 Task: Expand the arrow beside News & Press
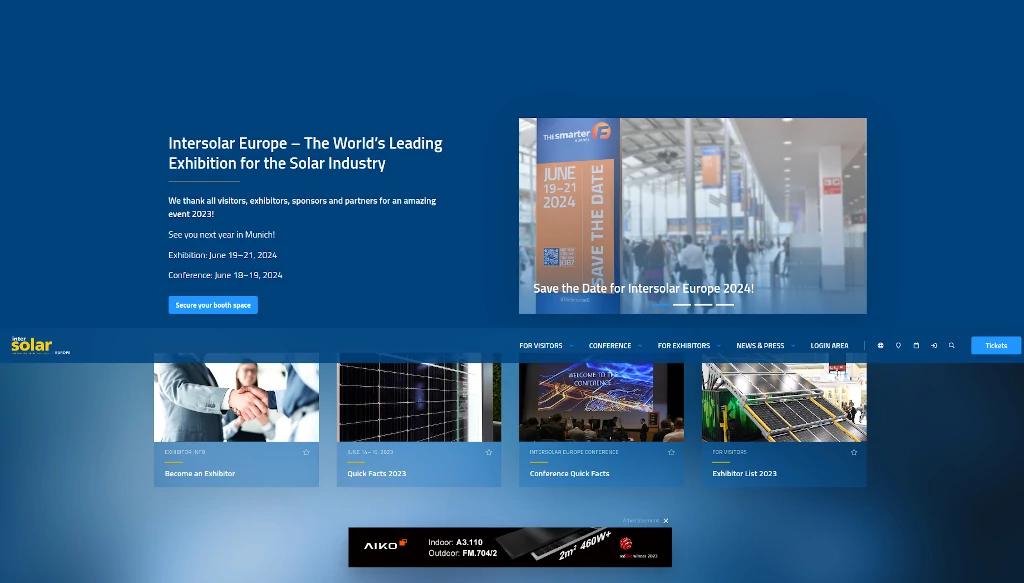coord(793,346)
